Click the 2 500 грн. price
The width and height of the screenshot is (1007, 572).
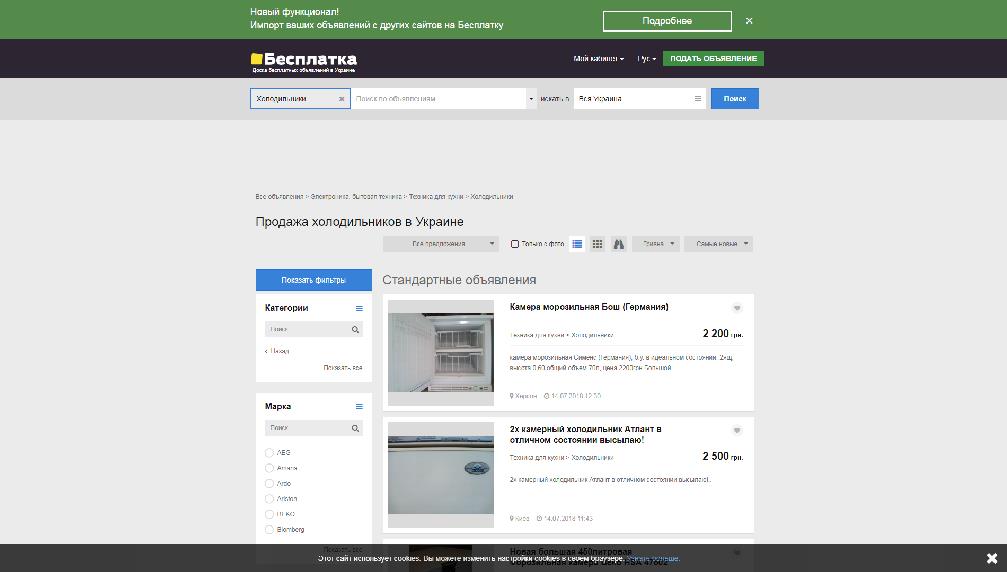tap(722, 456)
